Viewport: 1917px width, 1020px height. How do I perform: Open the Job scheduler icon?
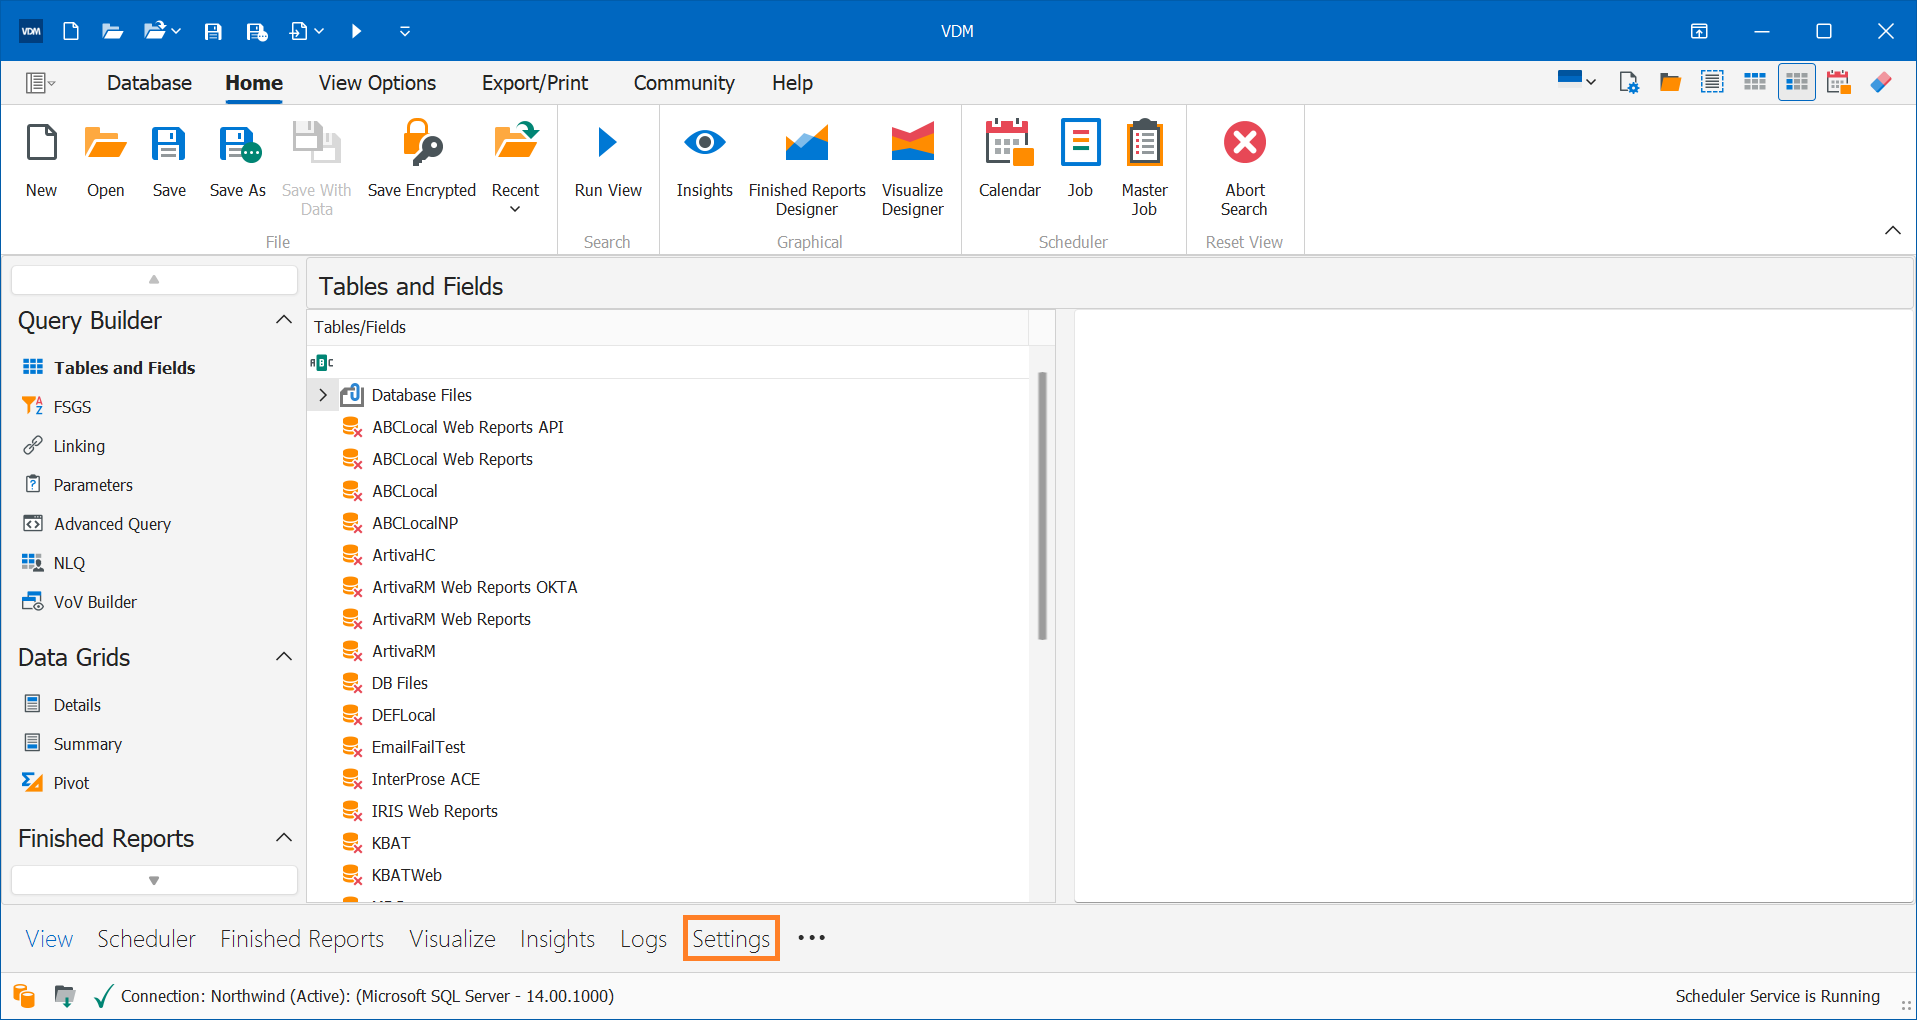coord(1080,160)
